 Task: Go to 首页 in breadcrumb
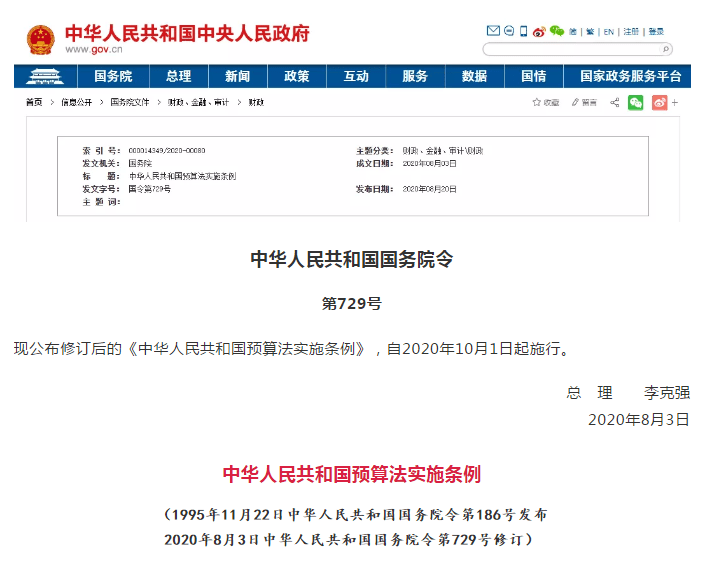pos(34,102)
